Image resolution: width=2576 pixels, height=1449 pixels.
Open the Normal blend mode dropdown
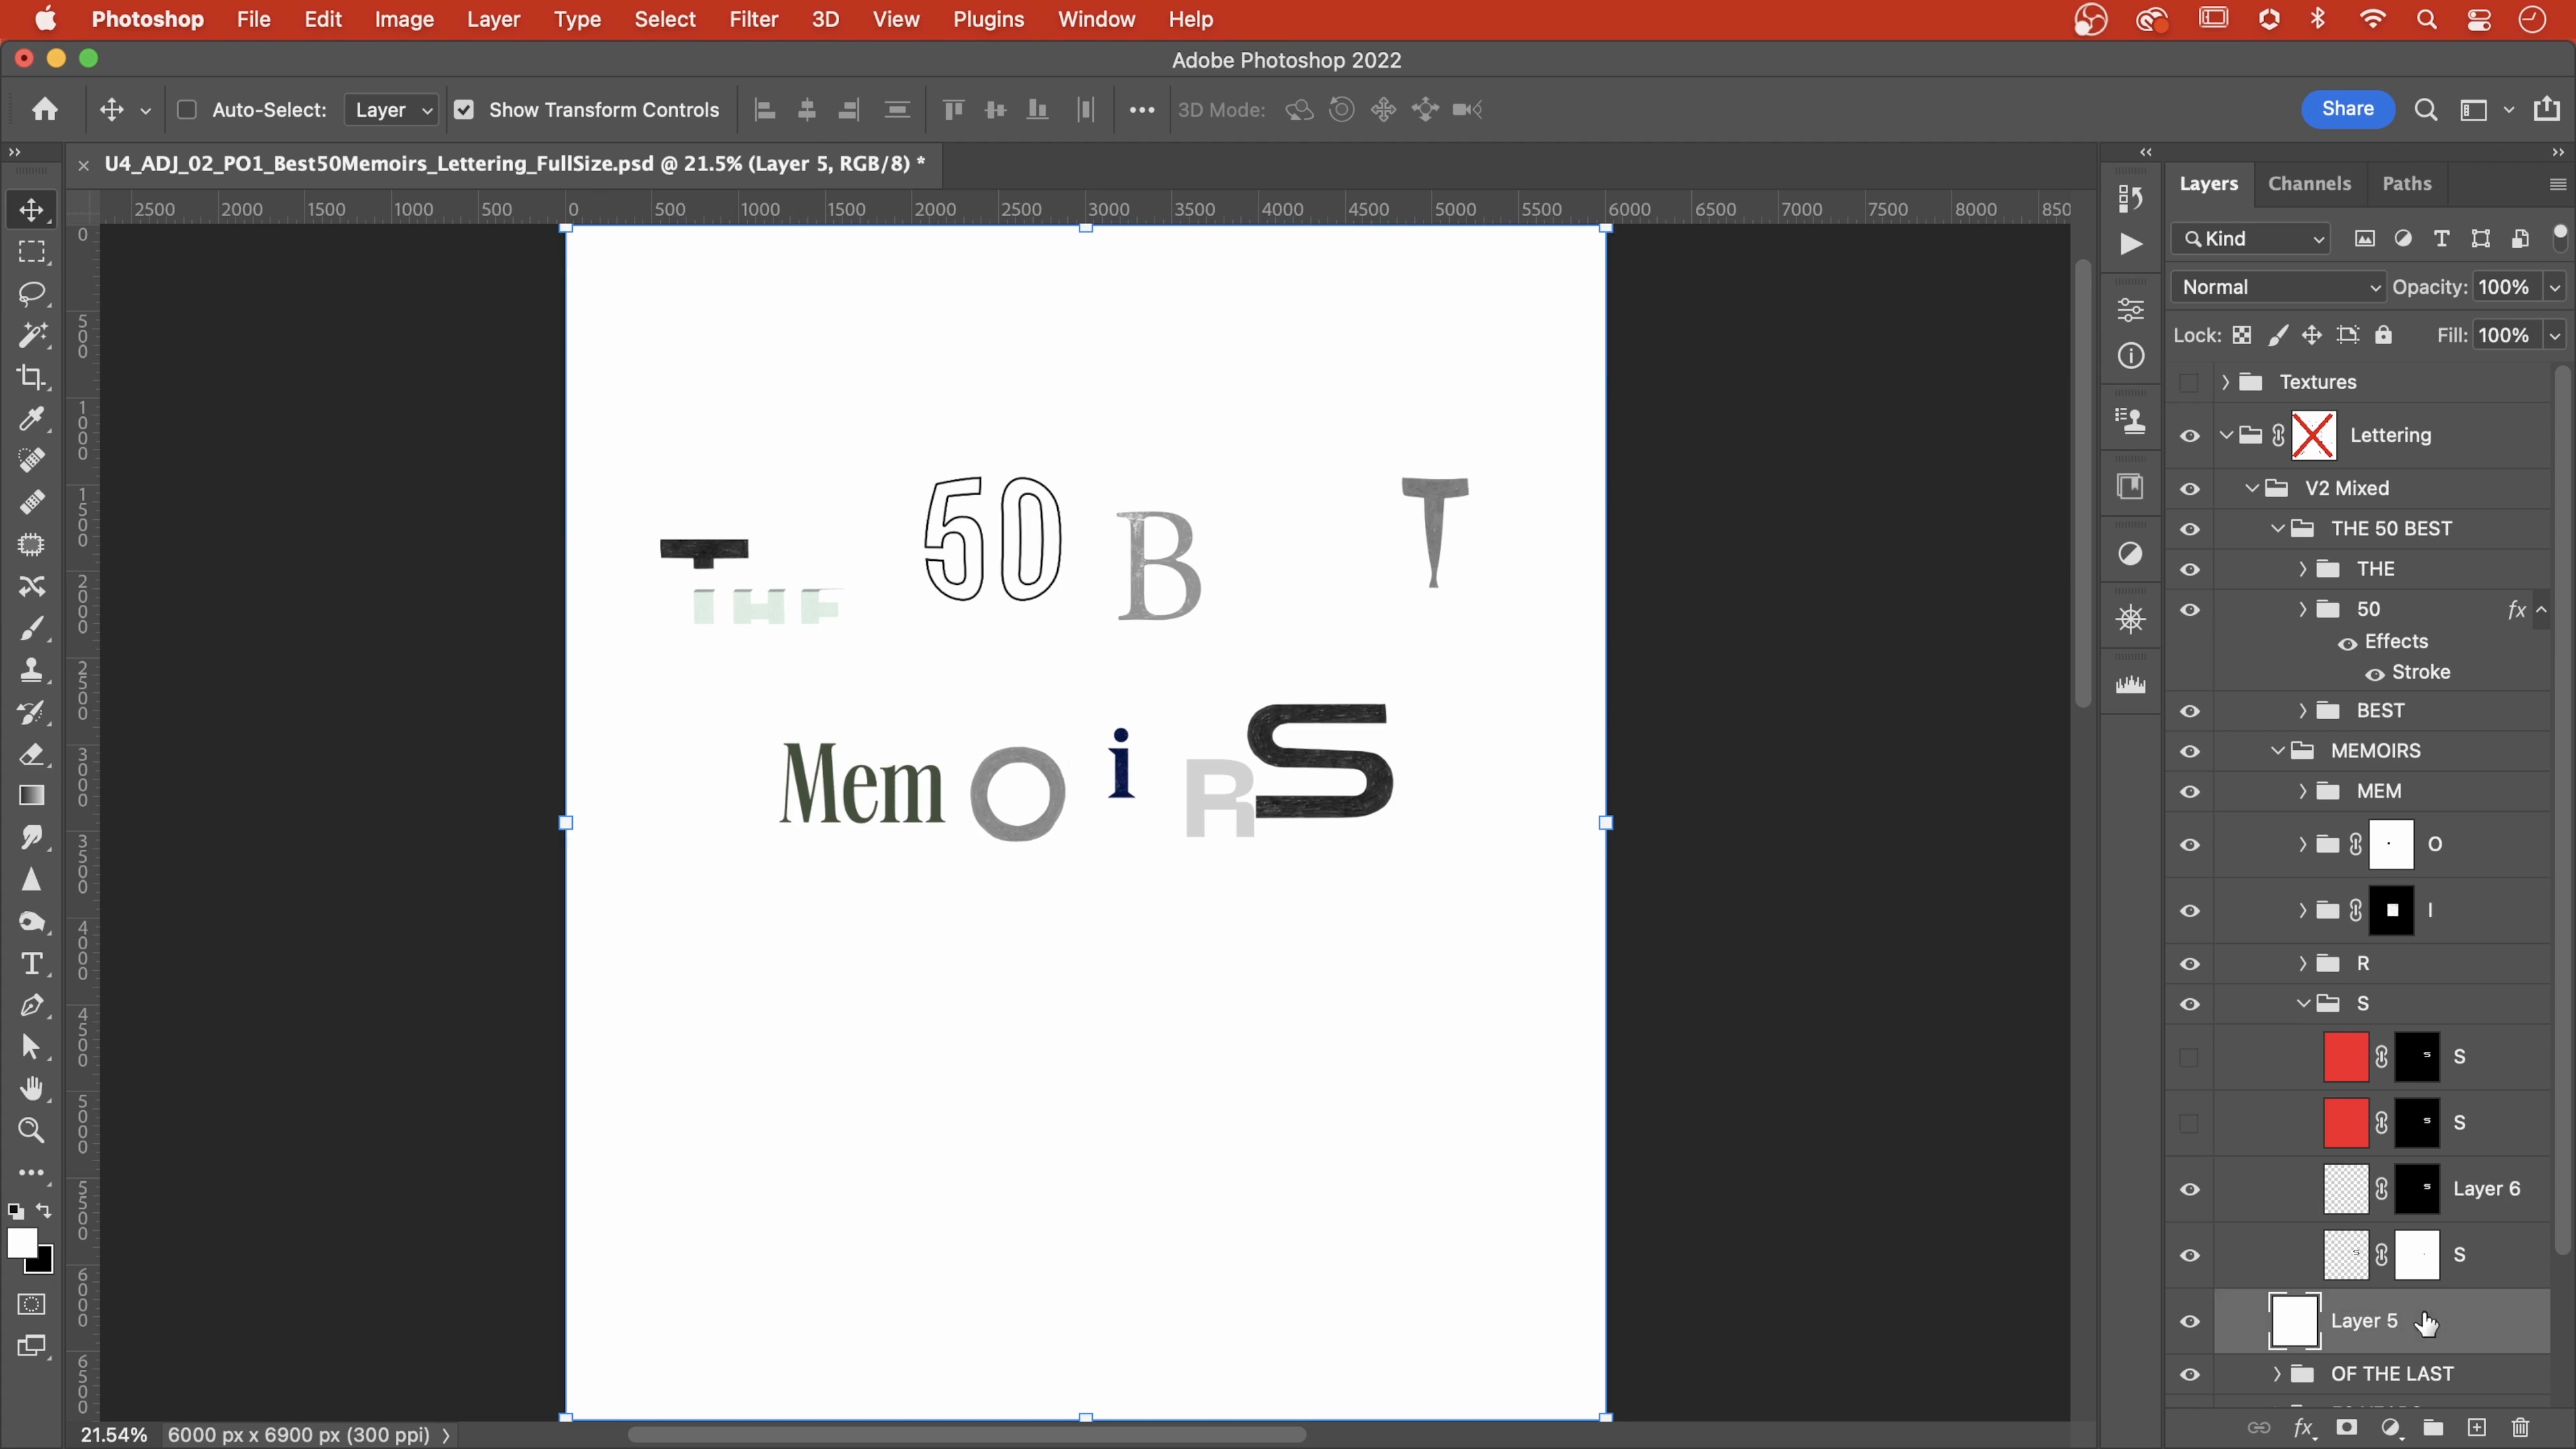tap(2279, 287)
